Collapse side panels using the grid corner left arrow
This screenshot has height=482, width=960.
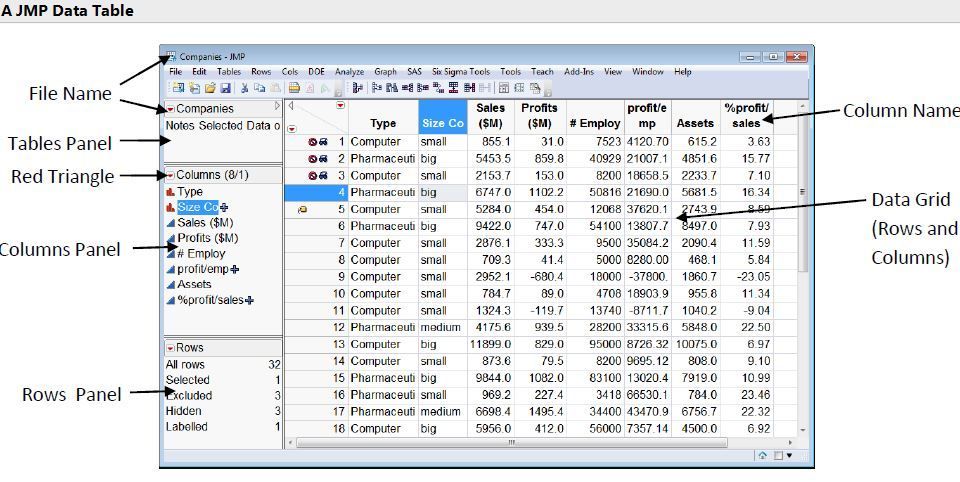coord(291,105)
